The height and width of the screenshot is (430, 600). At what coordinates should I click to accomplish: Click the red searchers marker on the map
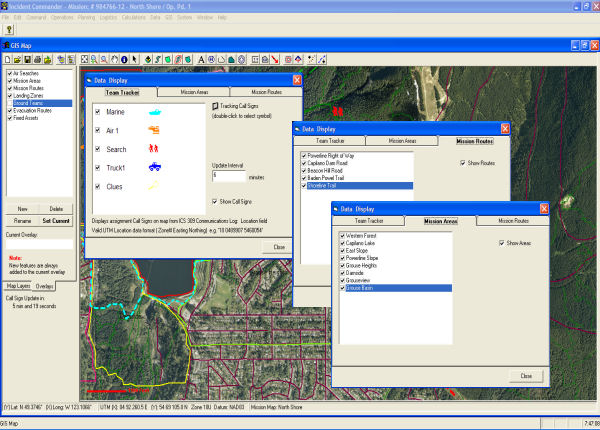point(338,111)
